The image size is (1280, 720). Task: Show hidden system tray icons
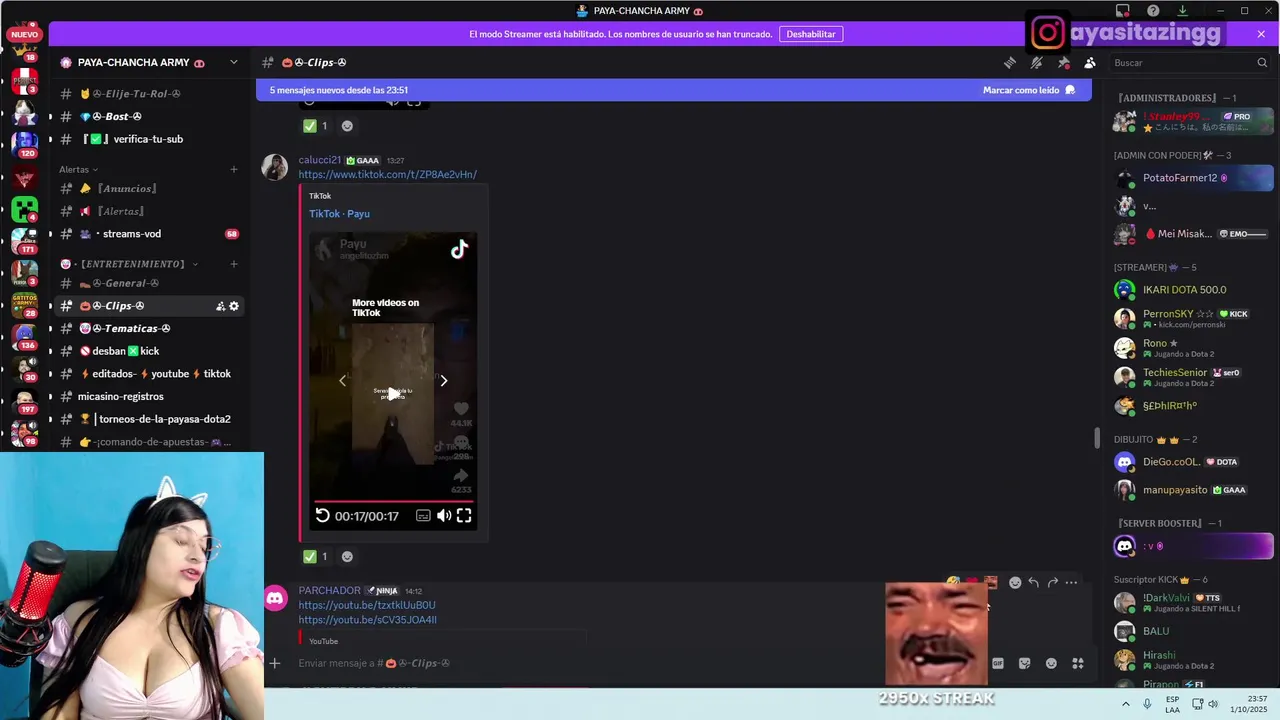(1125, 704)
